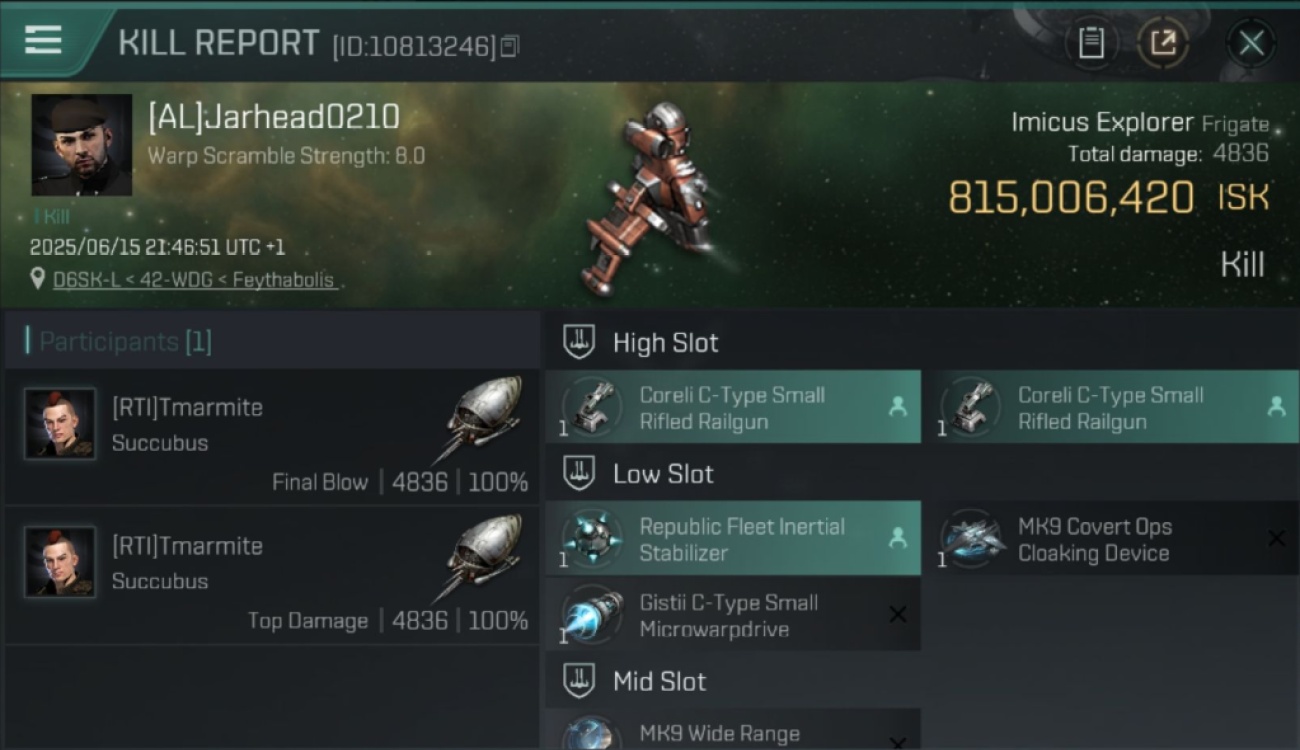This screenshot has height=750, width=1300.
Task: Select first Coreli C-Type Small Rifled Railgun
Action: [733, 407]
